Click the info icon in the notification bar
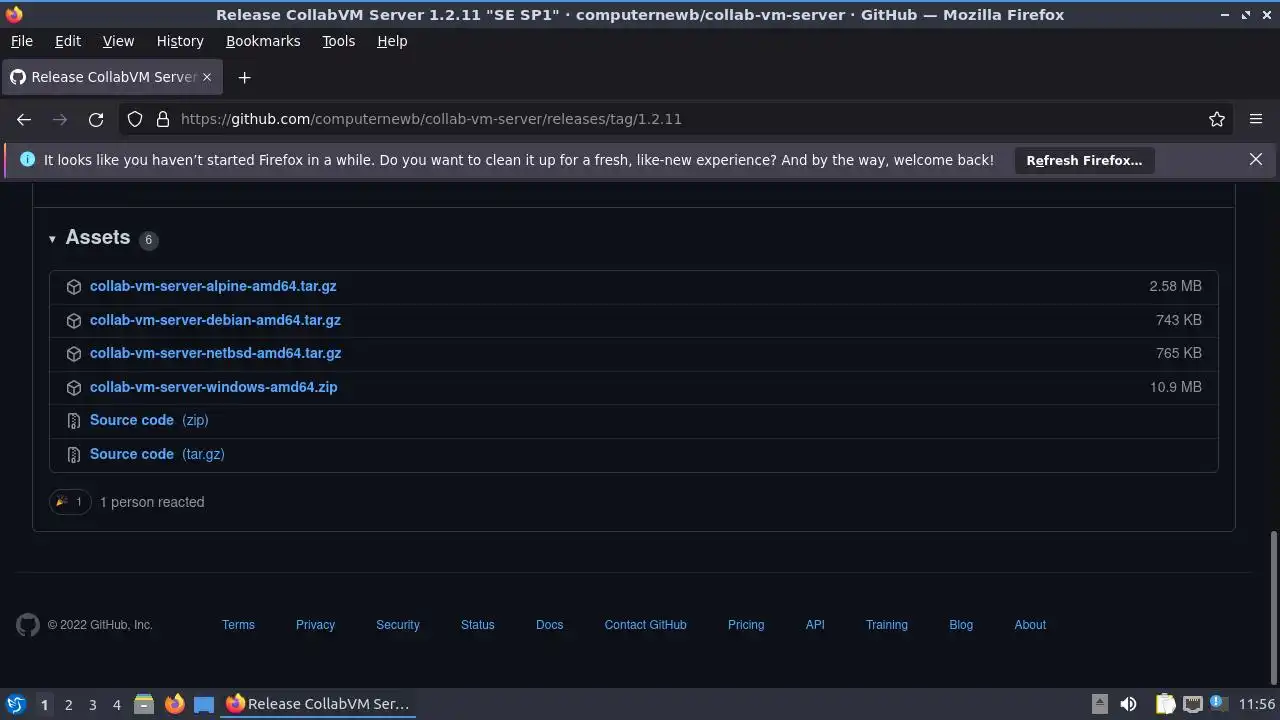1280x720 pixels. (x=27, y=160)
